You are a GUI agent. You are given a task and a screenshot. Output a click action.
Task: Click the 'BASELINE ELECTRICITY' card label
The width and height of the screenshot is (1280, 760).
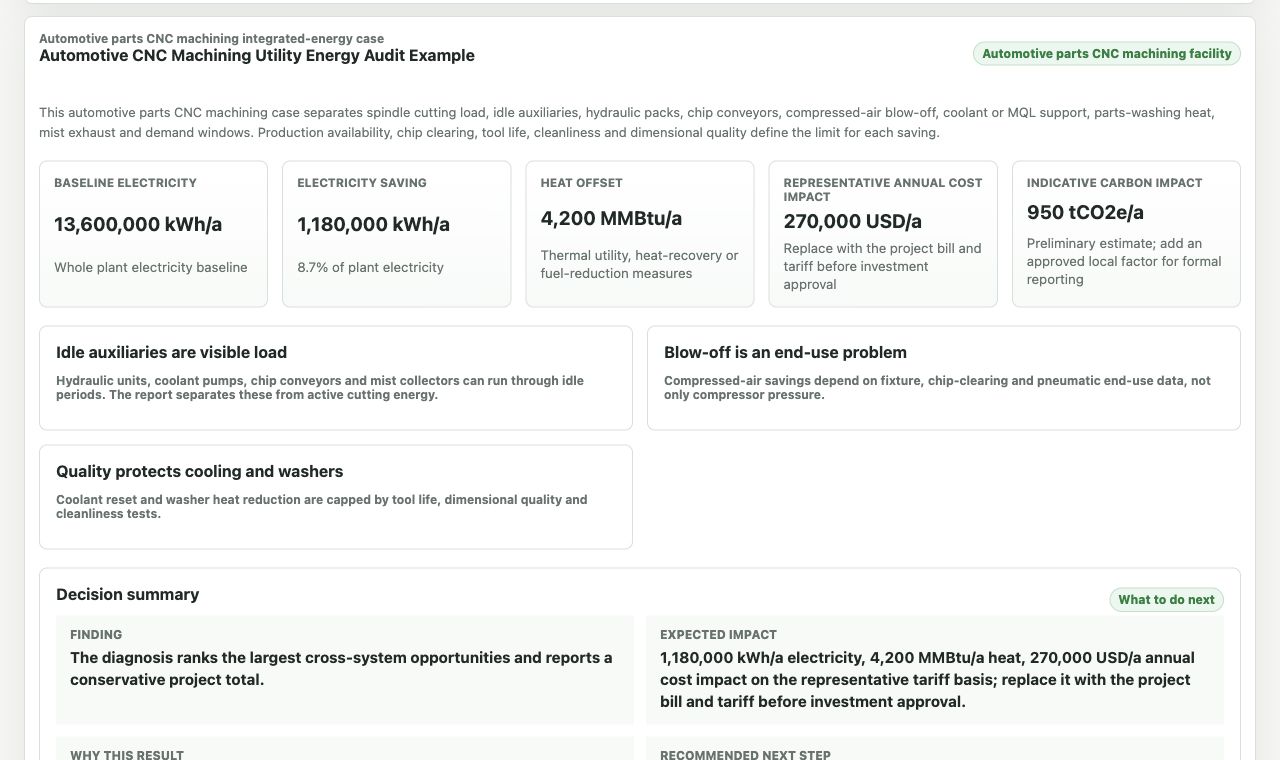click(x=125, y=183)
